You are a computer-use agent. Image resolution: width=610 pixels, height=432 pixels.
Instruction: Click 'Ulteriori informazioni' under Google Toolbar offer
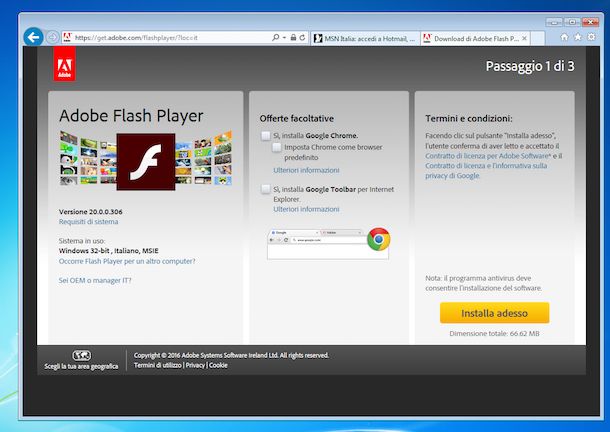(x=306, y=209)
